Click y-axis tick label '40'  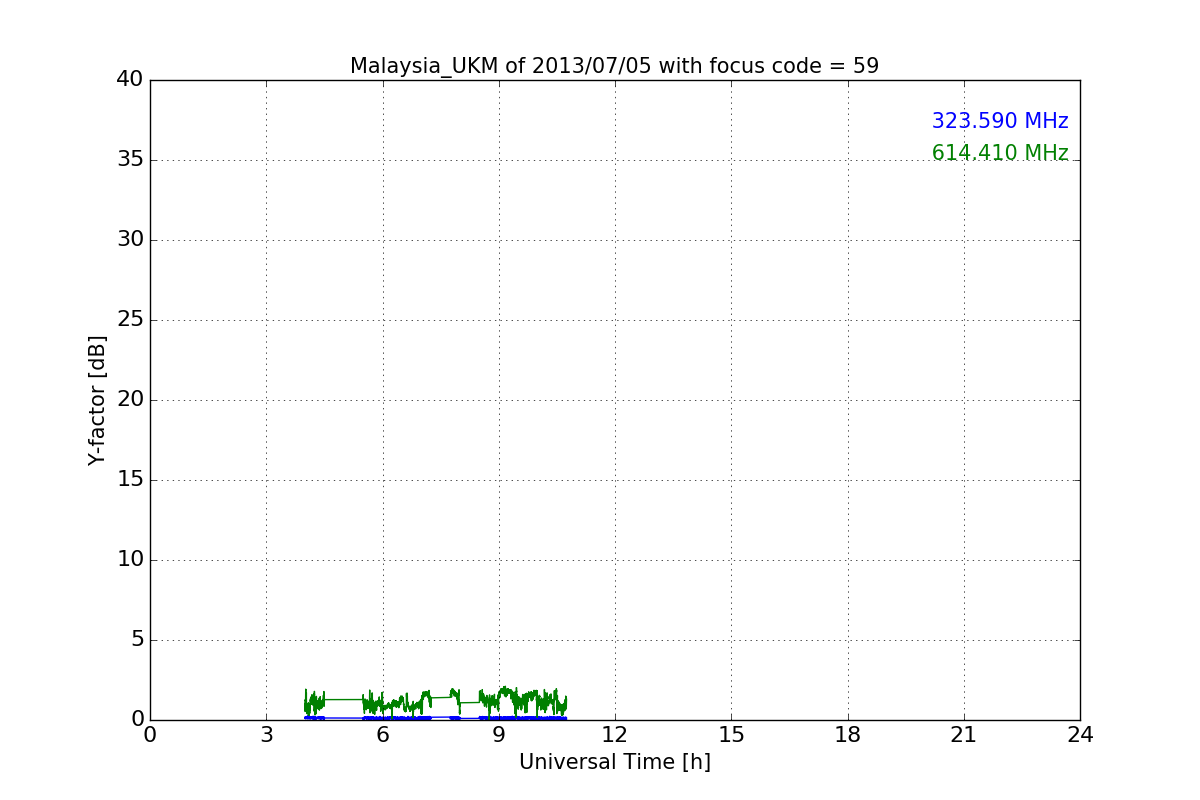click(x=130, y=80)
